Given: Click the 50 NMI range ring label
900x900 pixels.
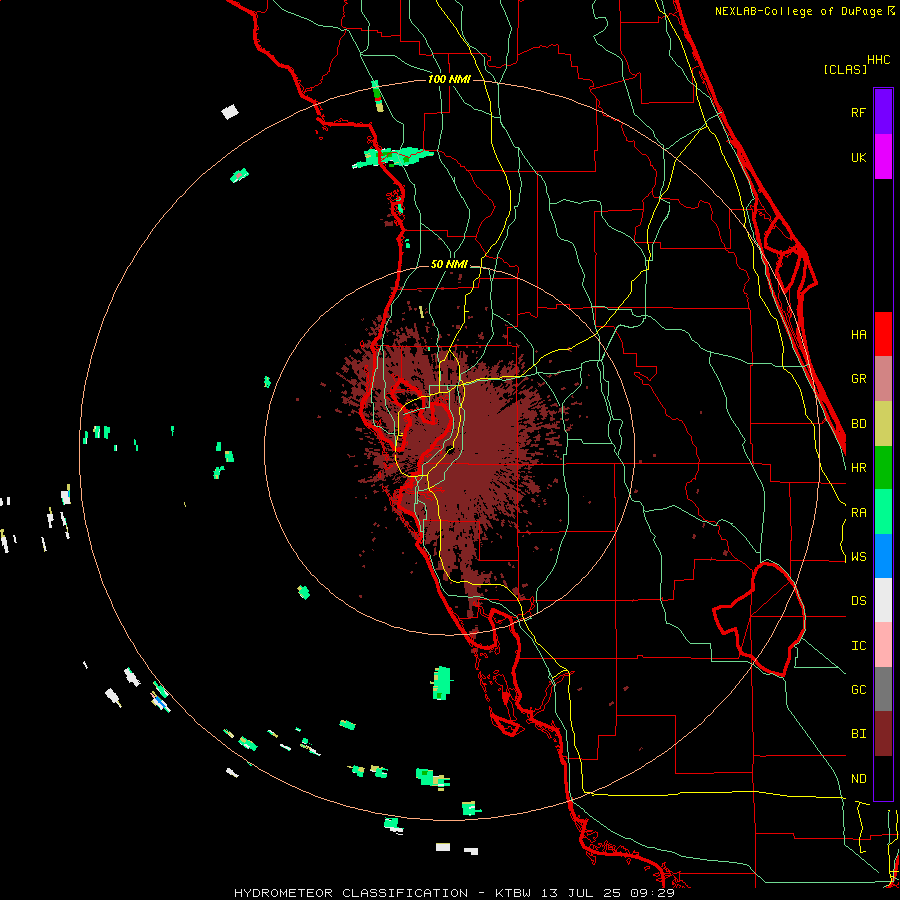Looking at the screenshot, I should (x=449, y=265).
